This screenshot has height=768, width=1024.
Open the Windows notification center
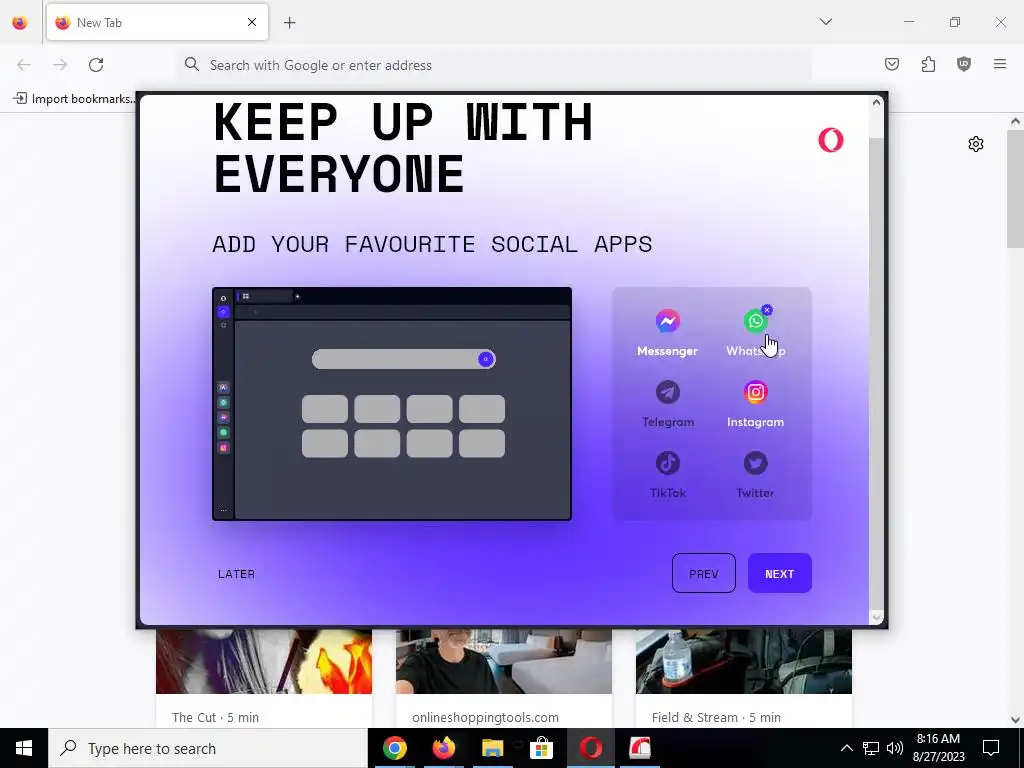pyautogui.click(x=991, y=748)
